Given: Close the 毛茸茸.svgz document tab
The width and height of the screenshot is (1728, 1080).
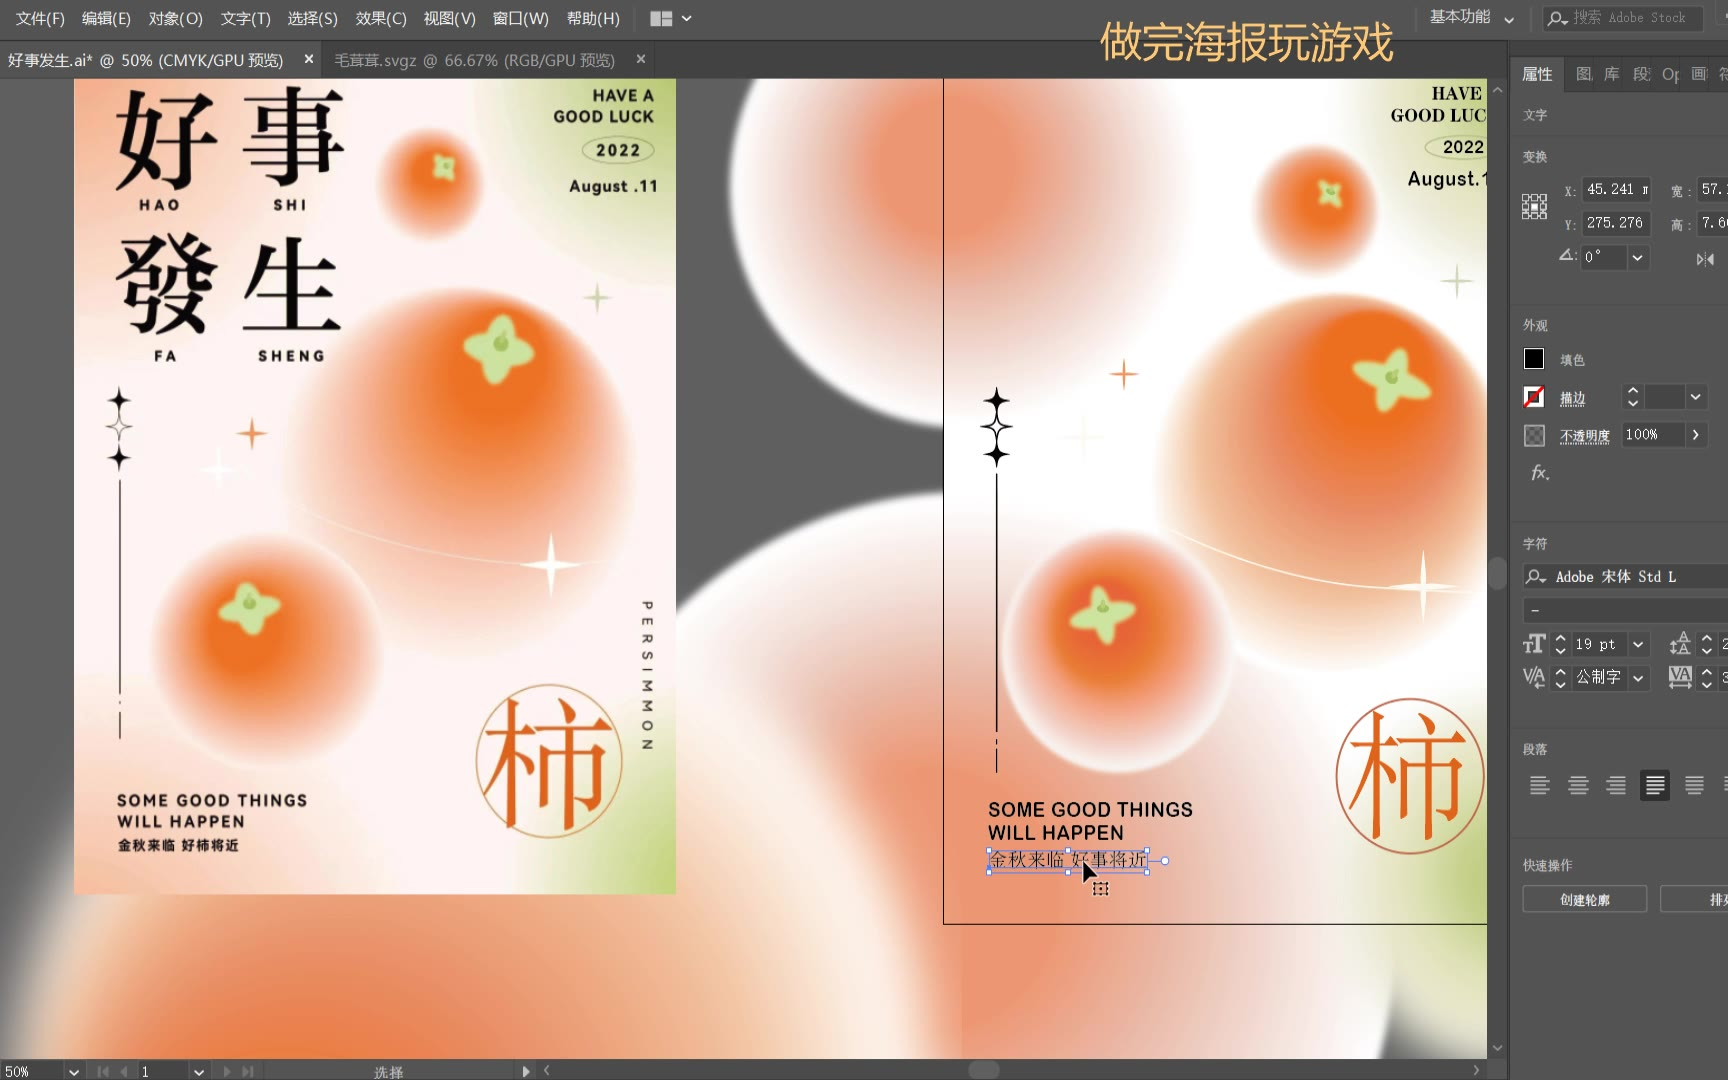Looking at the screenshot, I should coord(641,59).
